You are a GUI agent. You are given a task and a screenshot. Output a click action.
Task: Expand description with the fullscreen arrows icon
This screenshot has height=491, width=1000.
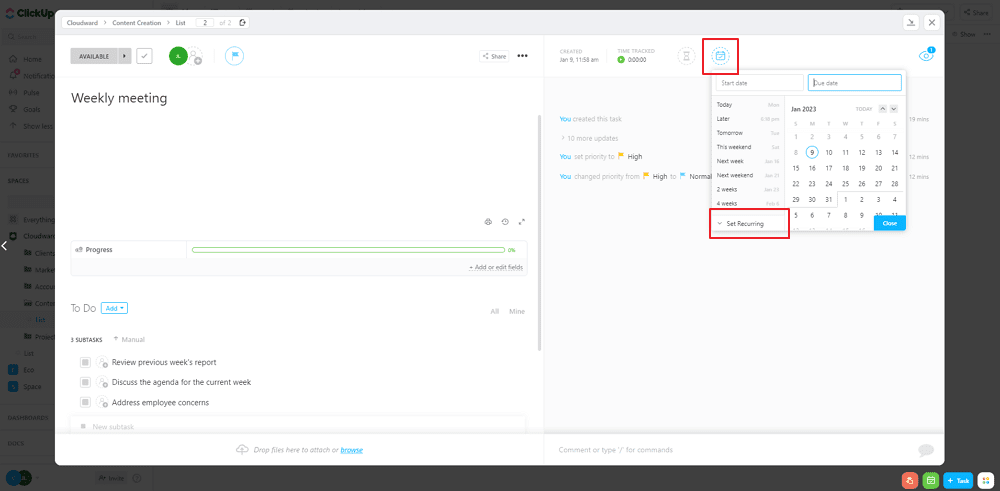(522, 222)
